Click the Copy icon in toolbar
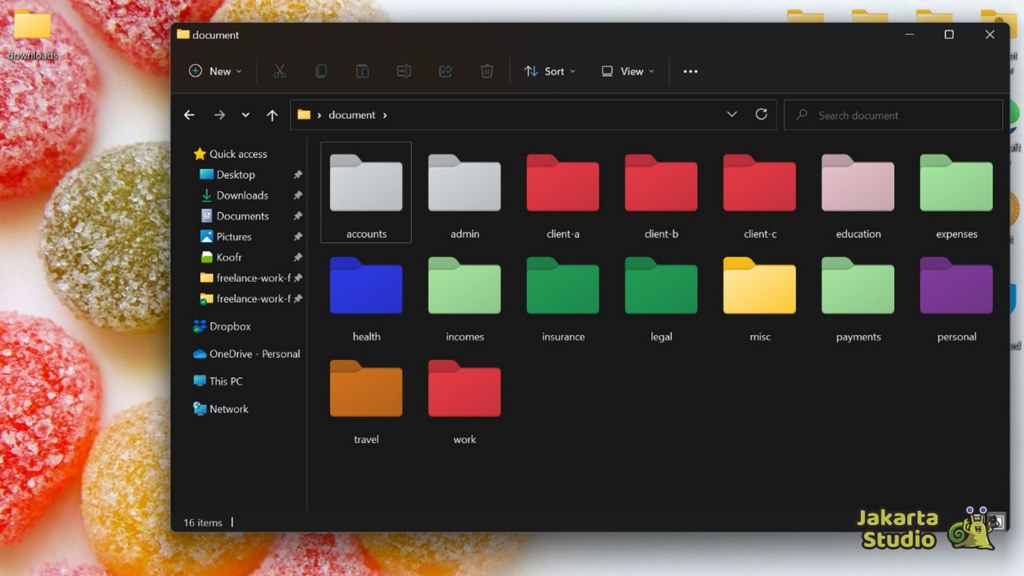 click(321, 71)
